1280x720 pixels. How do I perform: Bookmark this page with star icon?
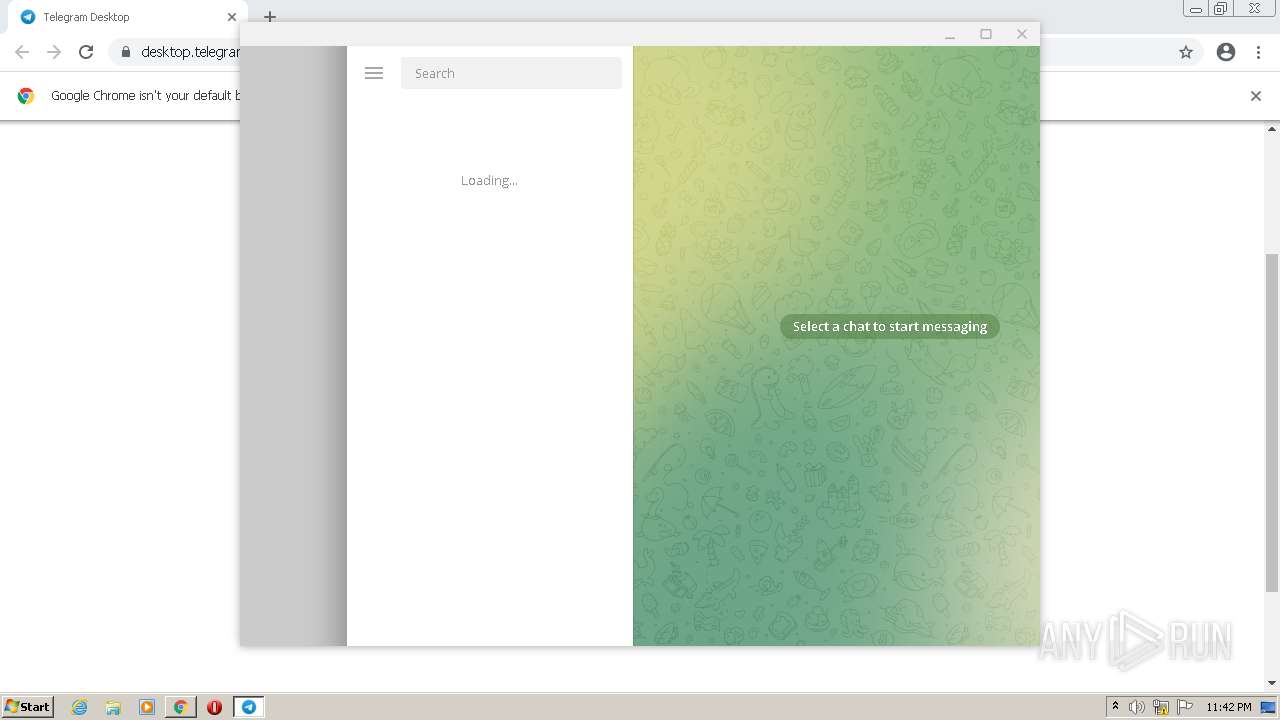(1186, 52)
